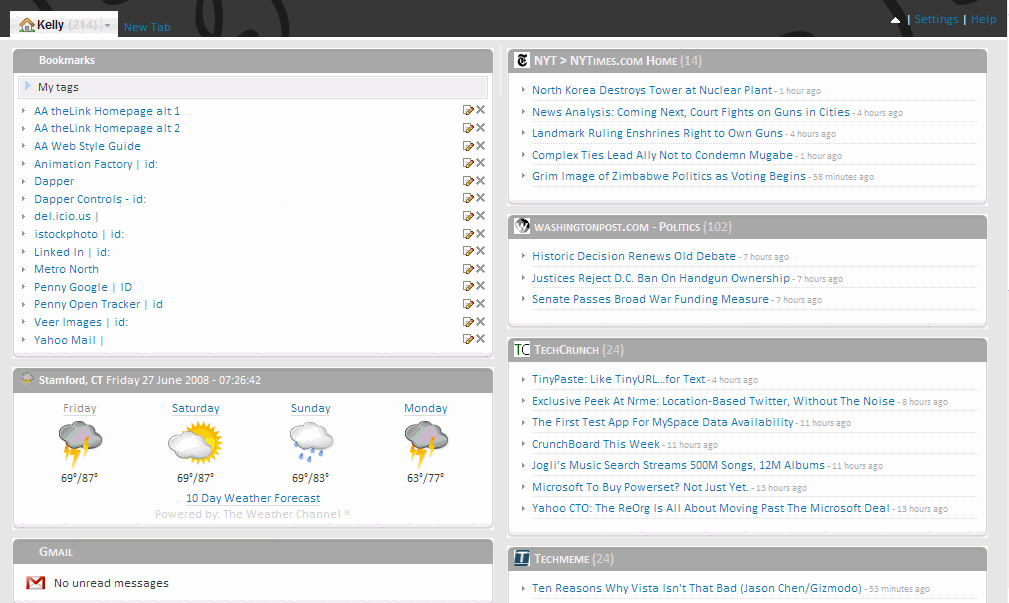Screen dimensions: 1009x603
Task: Delete the Animation Factory bookmark
Action: (x=481, y=163)
